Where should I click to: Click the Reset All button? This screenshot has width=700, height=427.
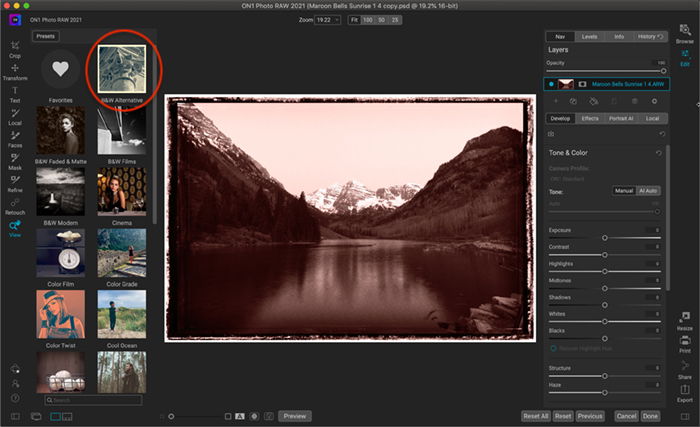pyautogui.click(x=534, y=415)
